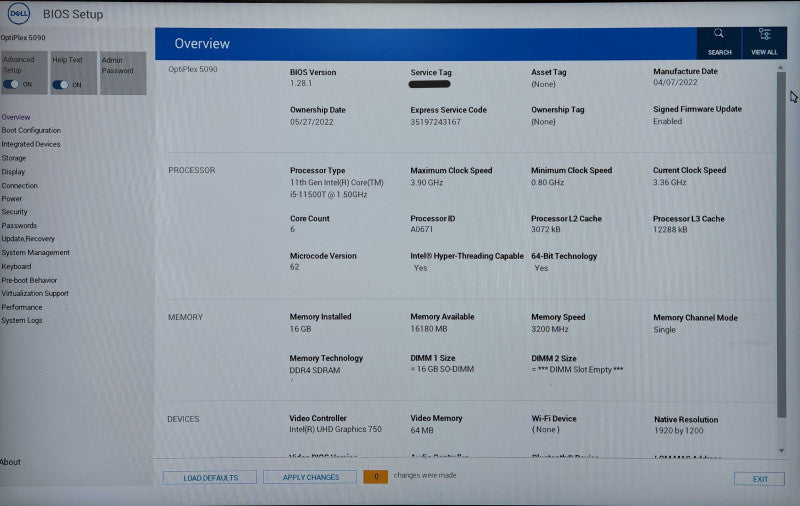Open Update, Recovery section
This screenshot has width=800, height=506.
(x=28, y=239)
